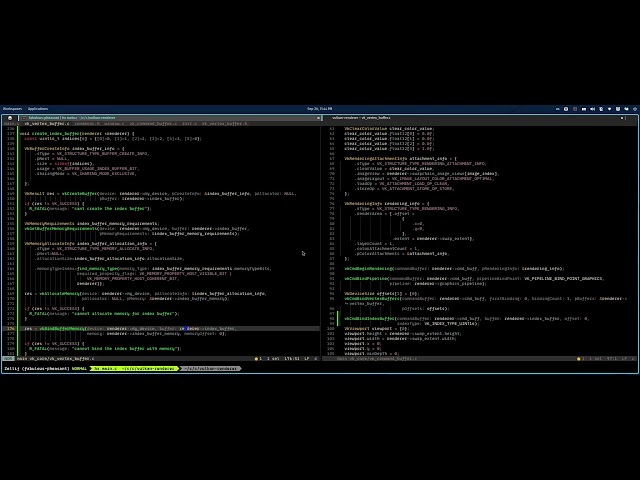Screen dimensions: 640x480
Task: Click the power icon at panel's far right
Action: 635,109
